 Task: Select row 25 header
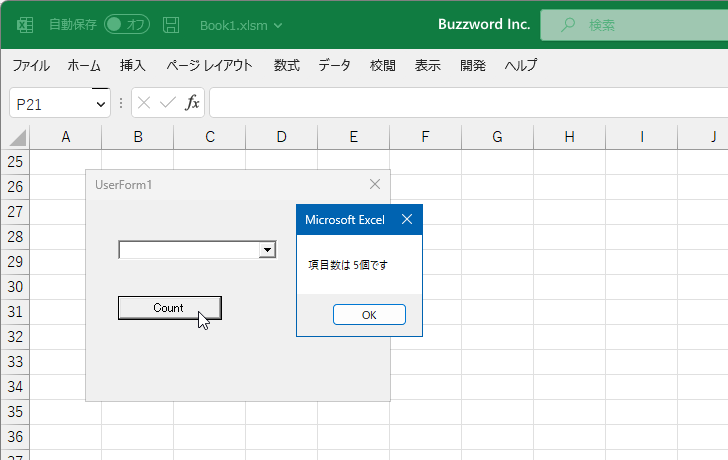click(15, 162)
